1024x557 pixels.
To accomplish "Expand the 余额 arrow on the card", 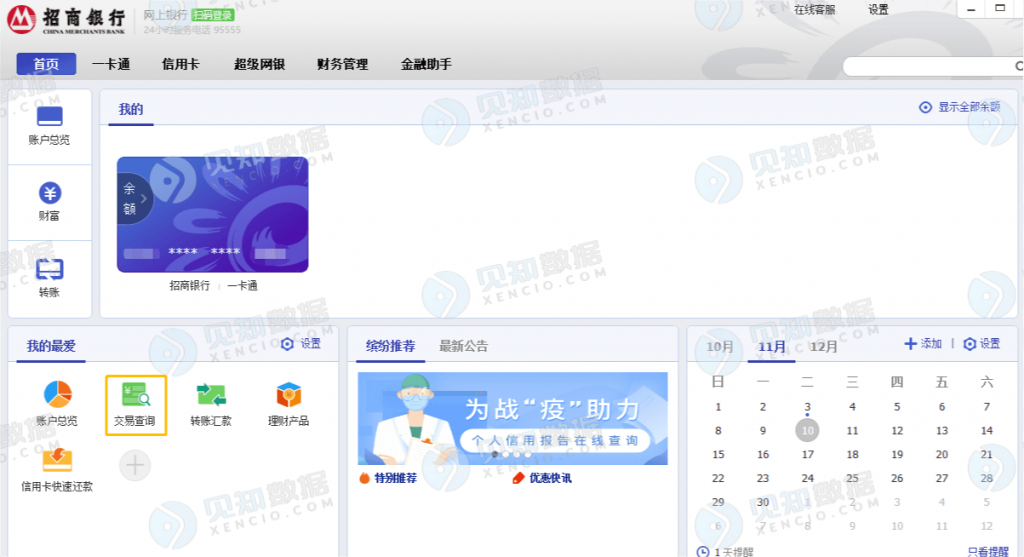I will (x=135, y=198).
